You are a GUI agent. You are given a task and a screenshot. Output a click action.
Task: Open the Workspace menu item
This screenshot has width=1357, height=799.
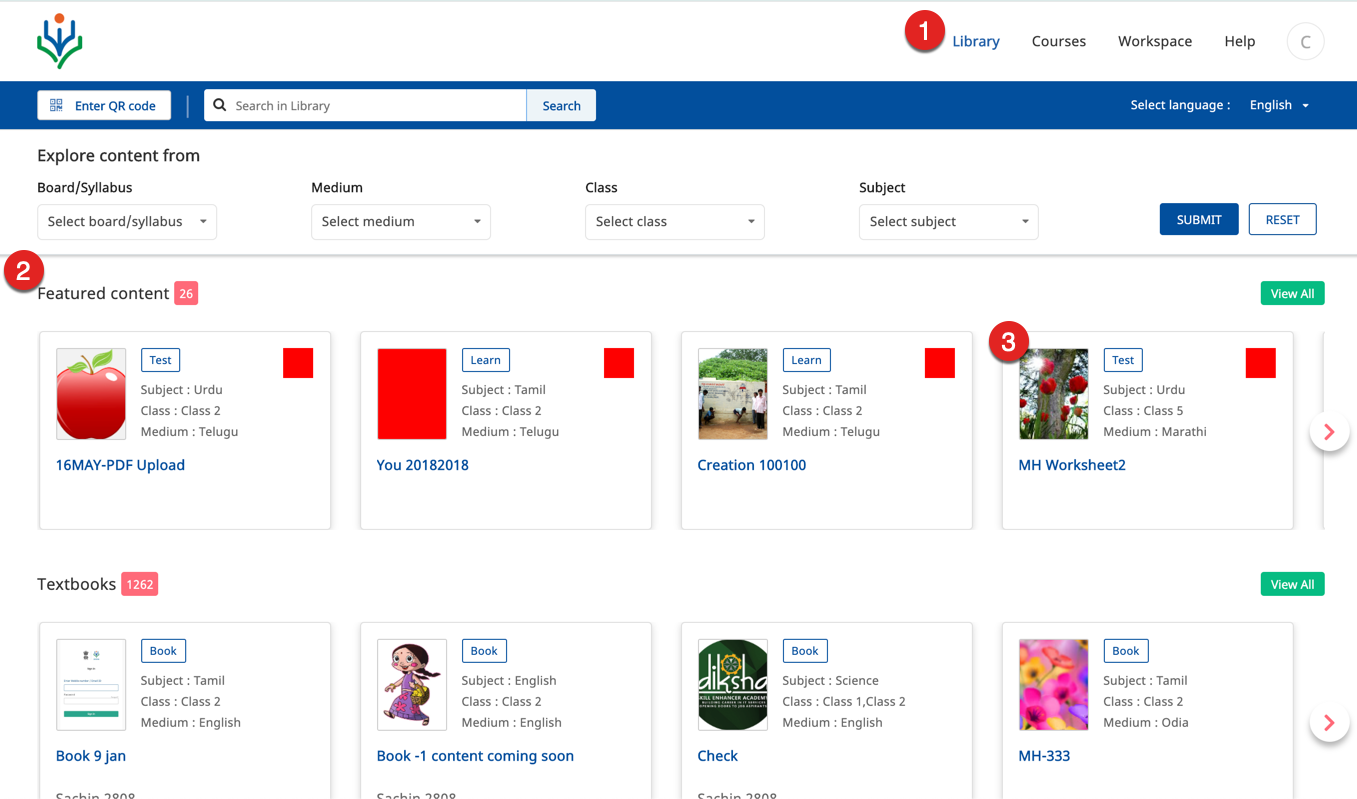1154,41
